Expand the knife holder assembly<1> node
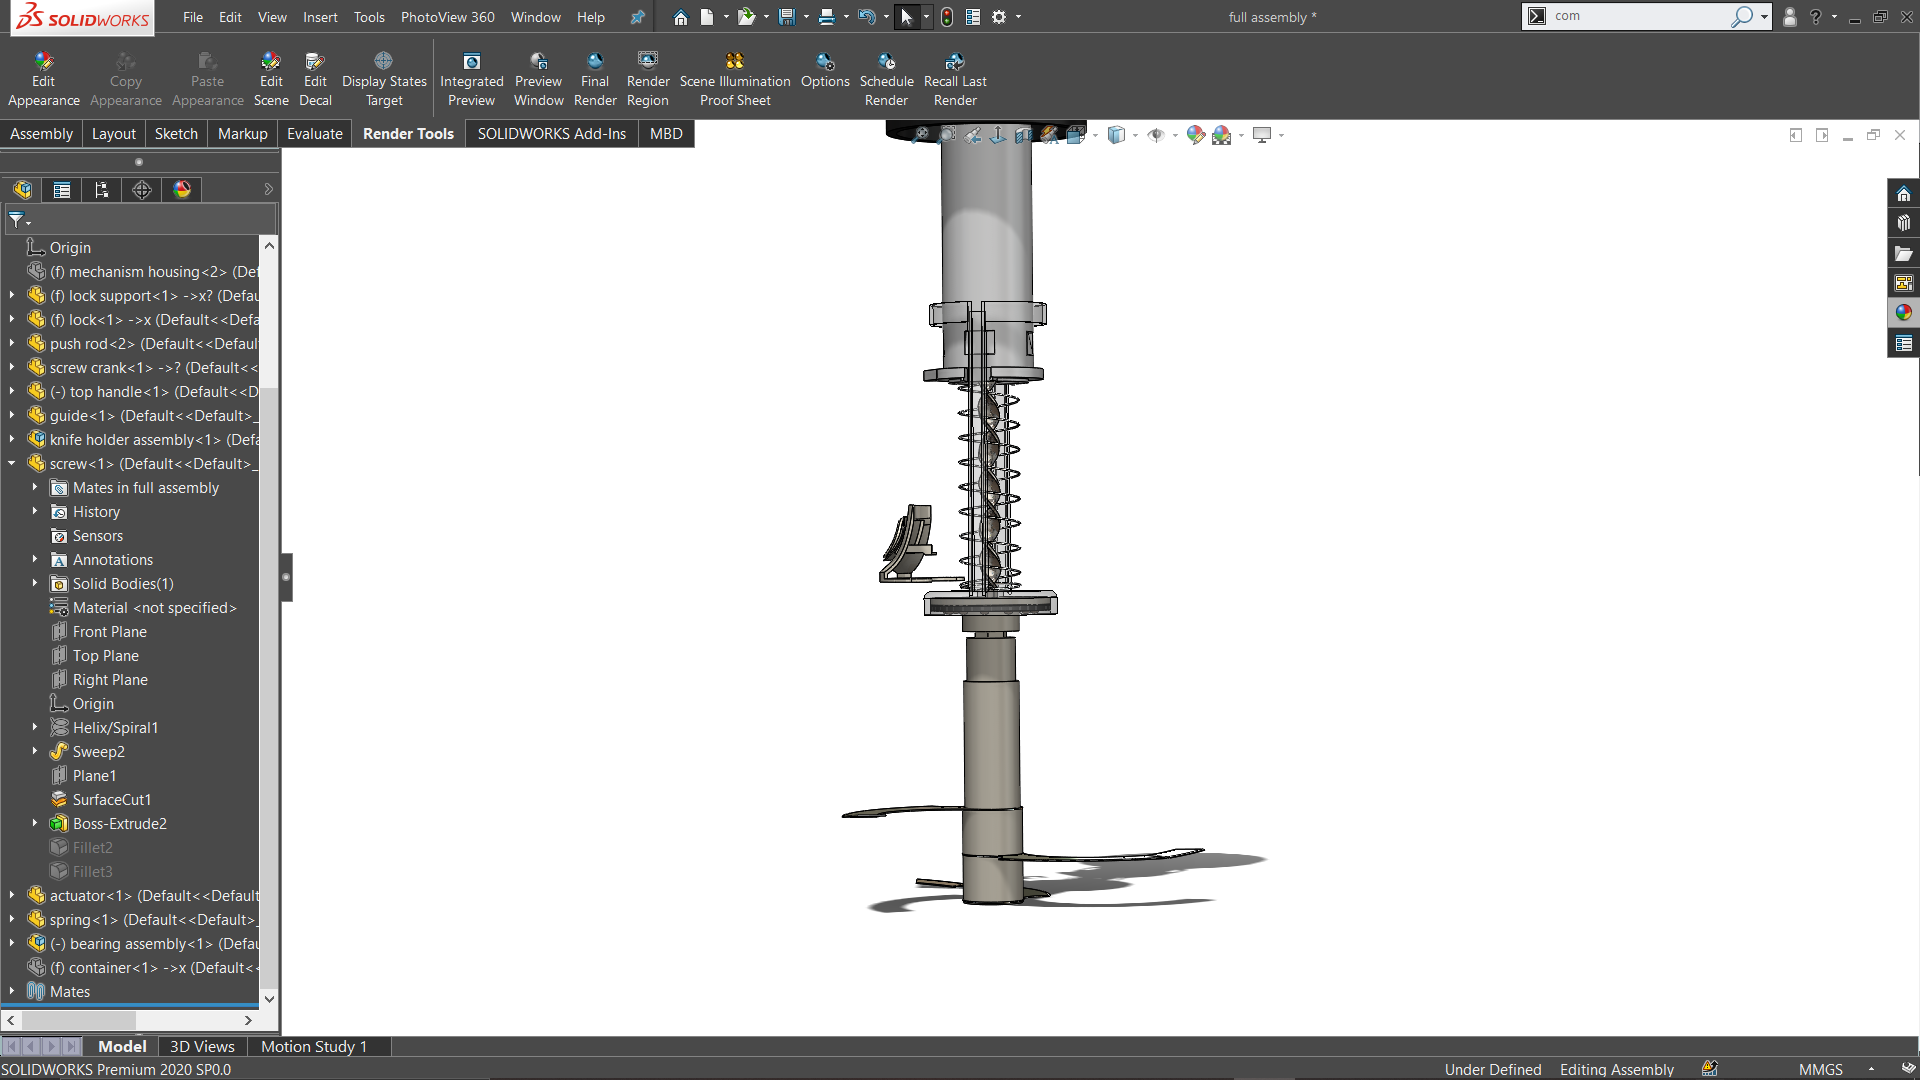Screen dimensions: 1920x1080 tap(12, 440)
